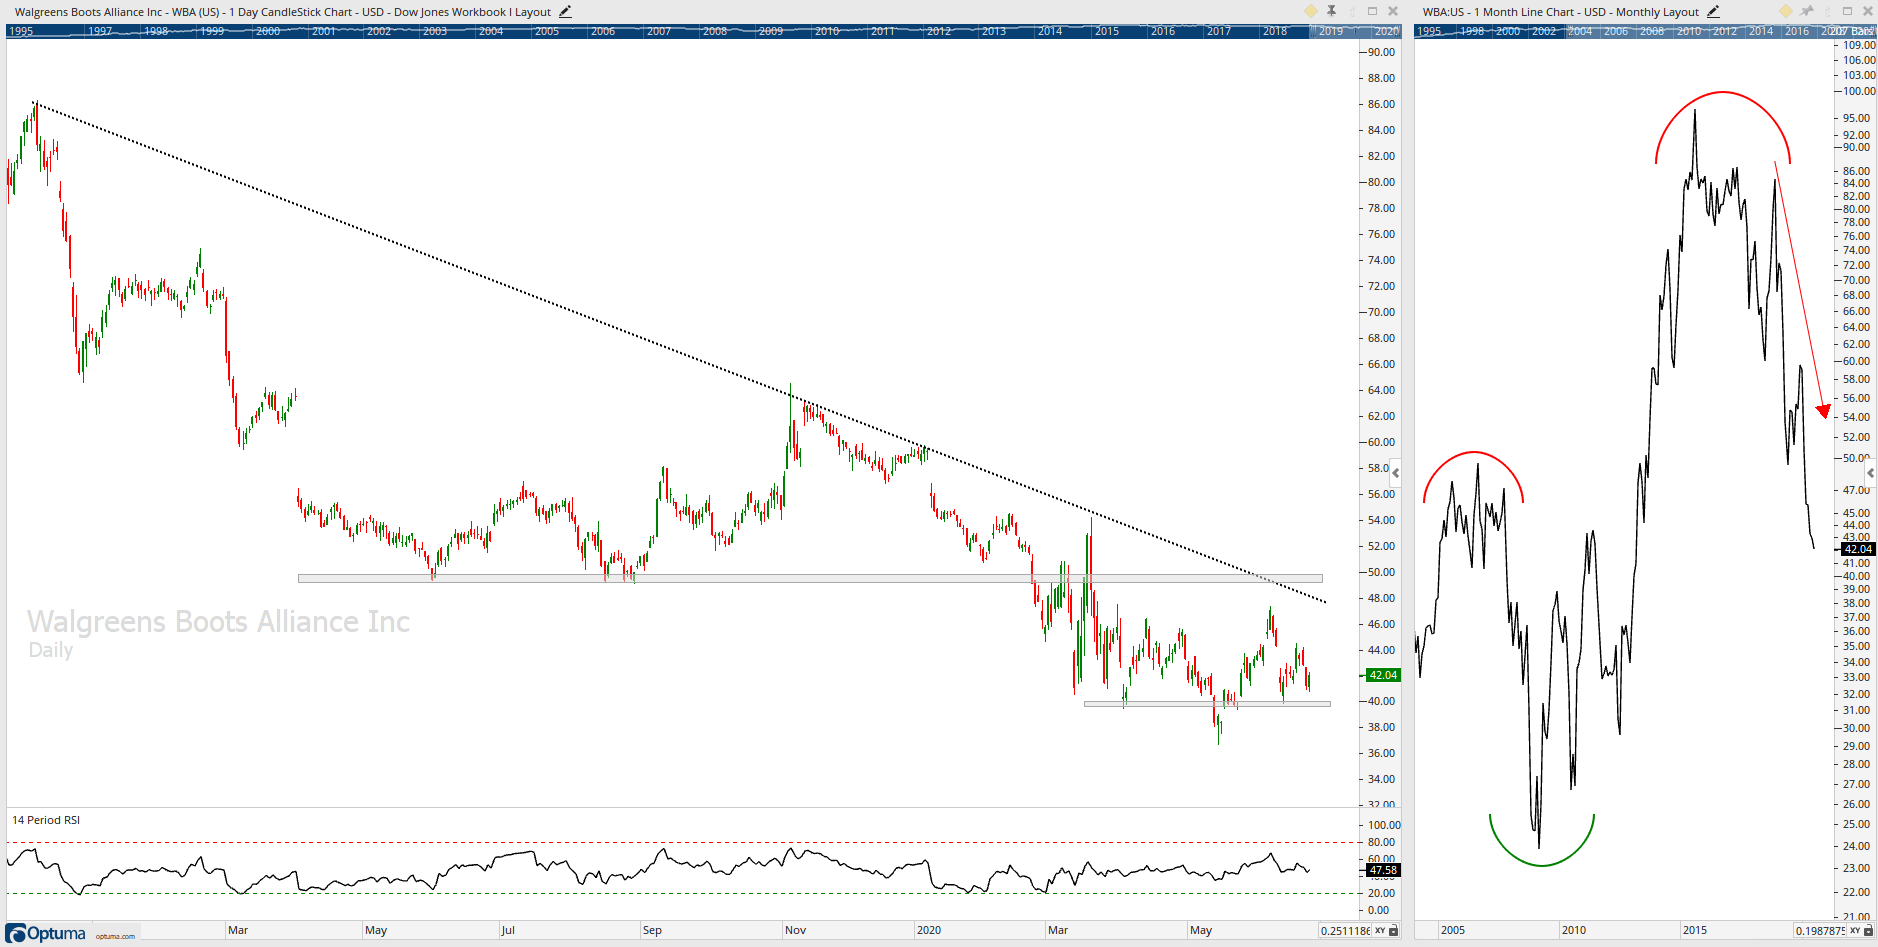The width and height of the screenshot is (1878, 947).
Task: Click the daily chart scale value field 0.2511186
Action: 1345,931
